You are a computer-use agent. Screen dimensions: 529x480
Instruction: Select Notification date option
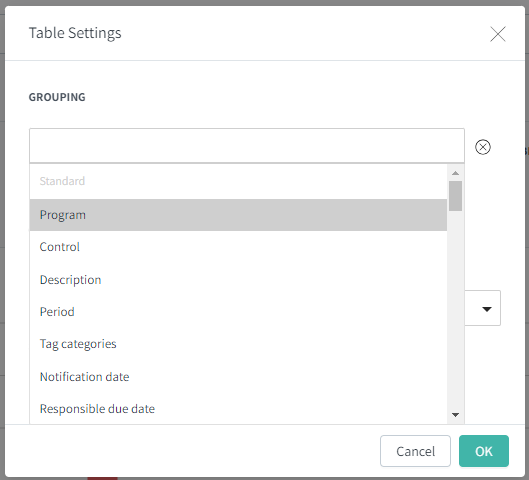[x=238, y=376]
